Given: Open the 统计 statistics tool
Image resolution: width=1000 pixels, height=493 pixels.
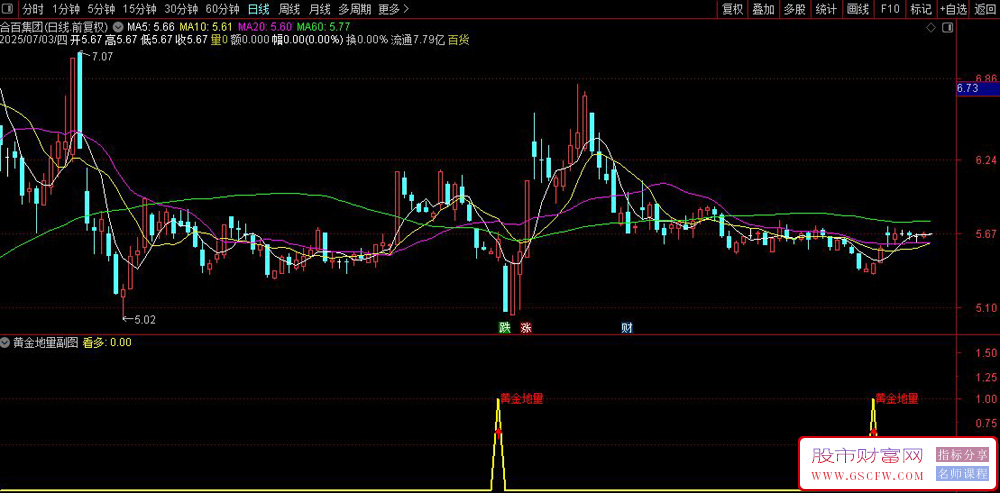Looking at the screenshot, I should click(x=826, y=9).
